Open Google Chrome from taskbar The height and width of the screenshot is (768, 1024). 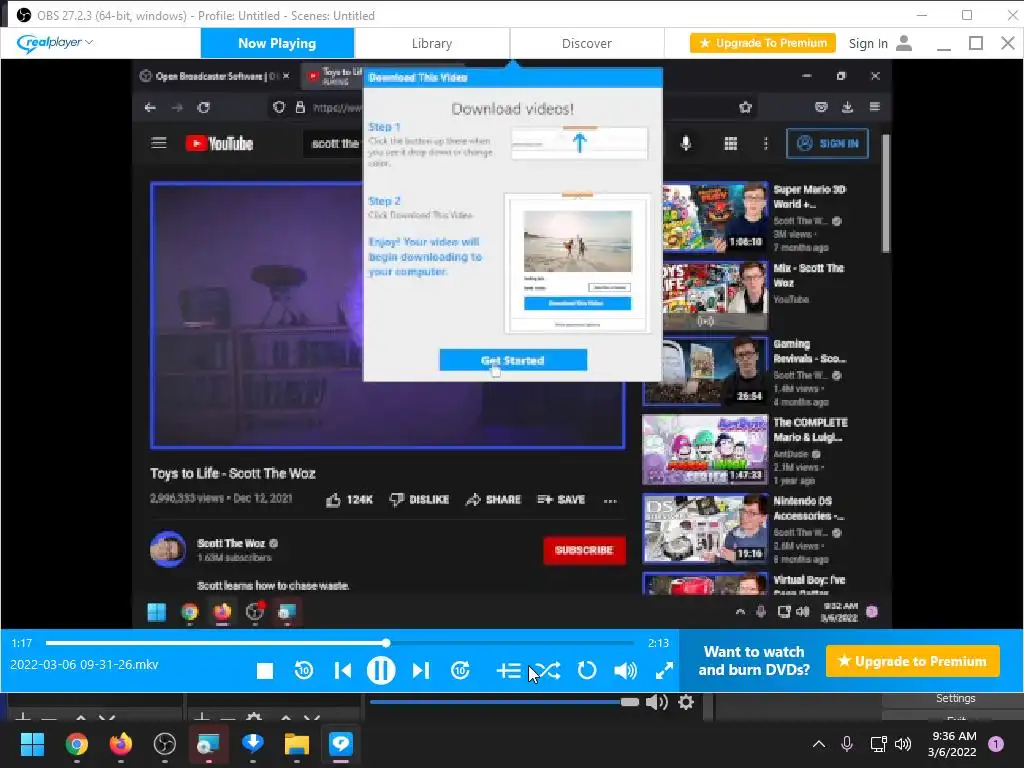coord(76,744)
